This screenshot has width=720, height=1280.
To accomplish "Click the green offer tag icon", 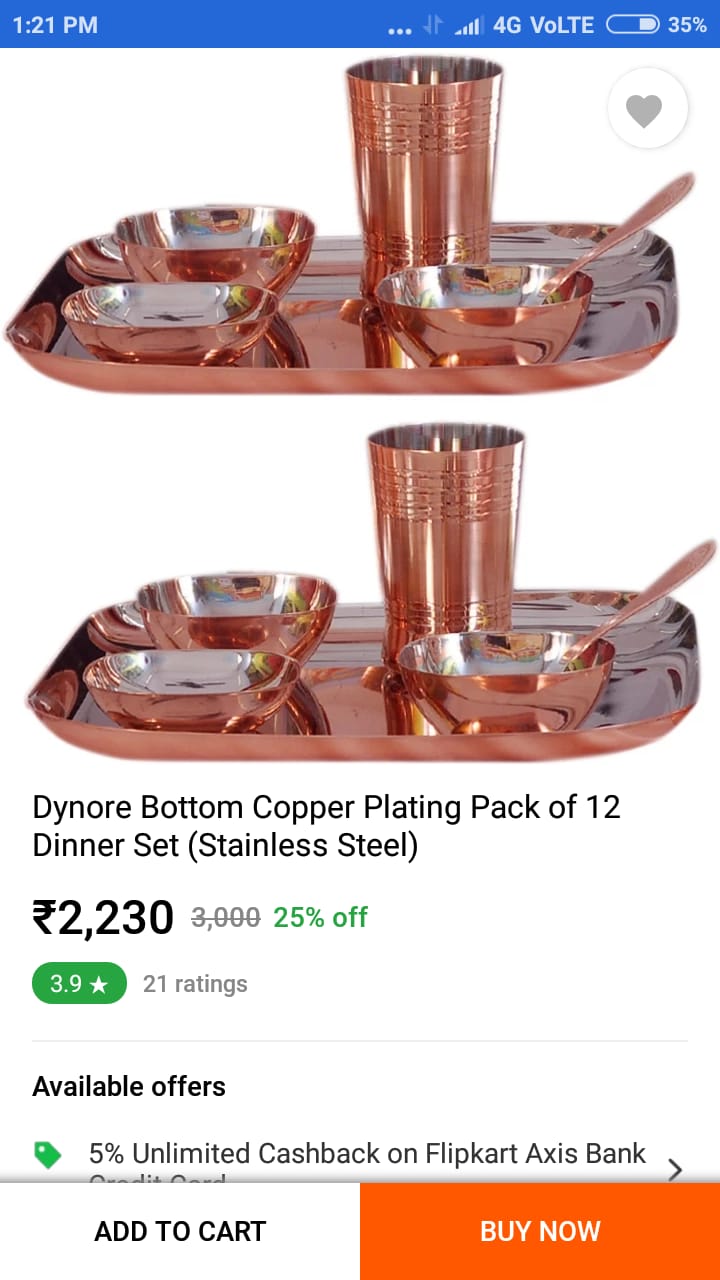I will [x=47, y=1155].
